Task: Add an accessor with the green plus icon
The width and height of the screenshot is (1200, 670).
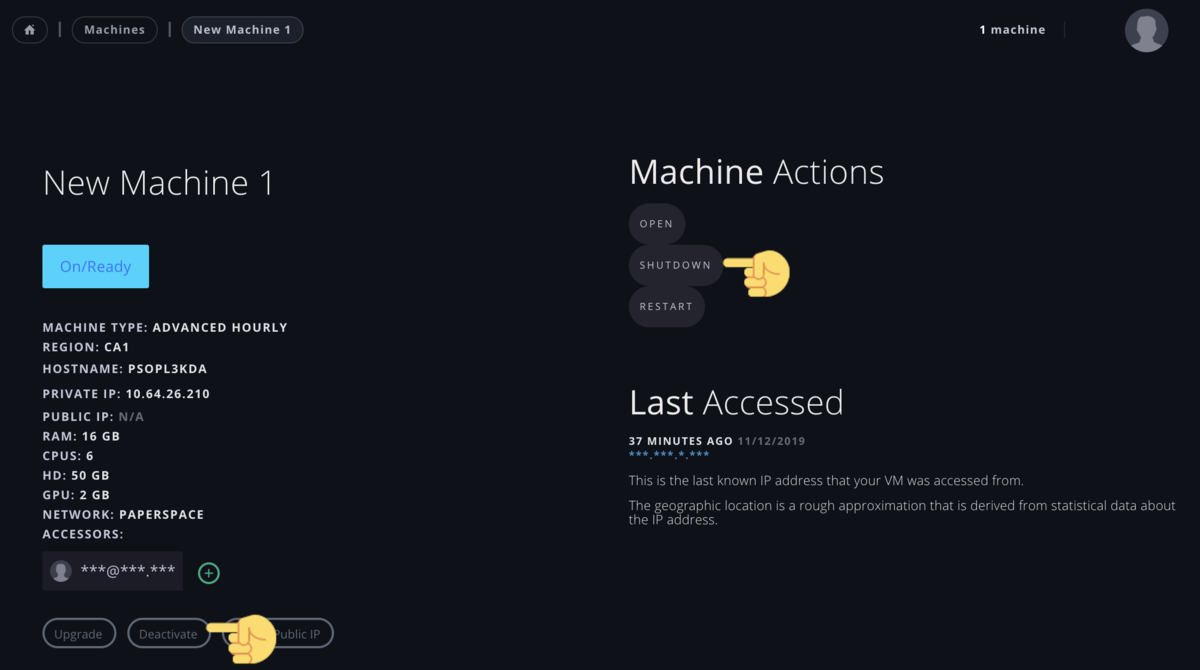Action: point(208,573)
